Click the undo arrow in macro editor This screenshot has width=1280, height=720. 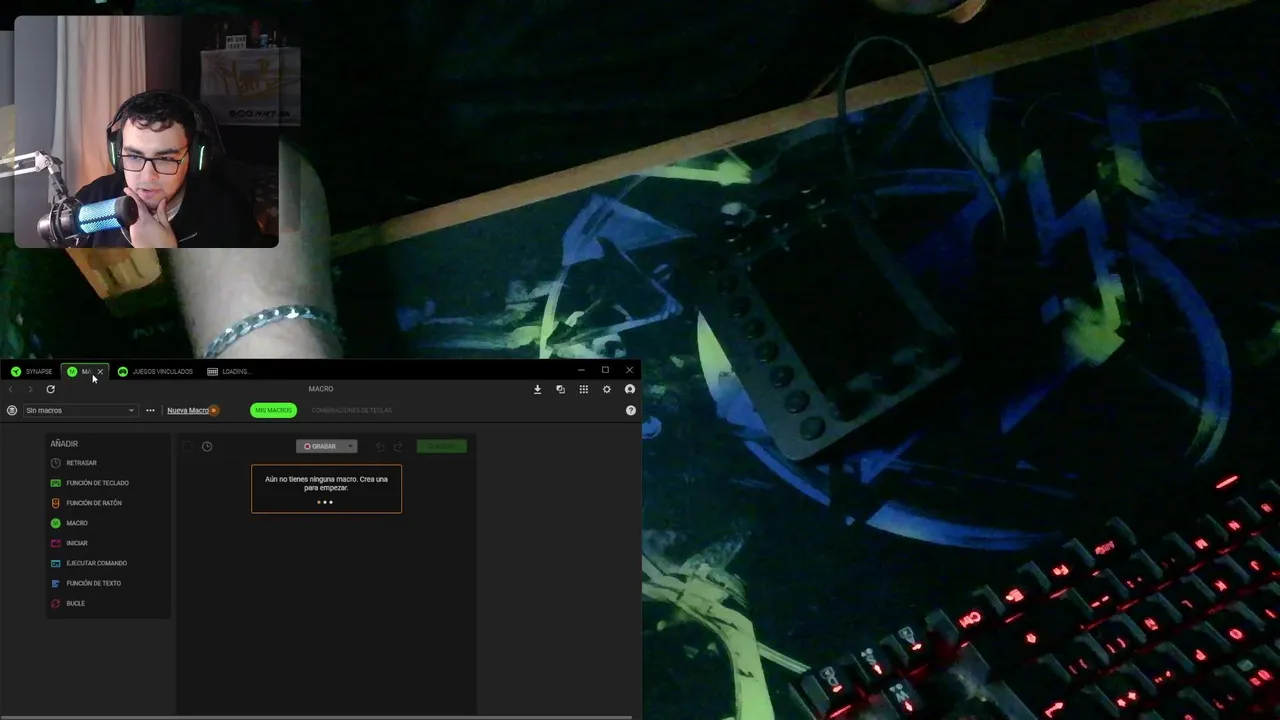pyautogui.click(x=380, y=446)
